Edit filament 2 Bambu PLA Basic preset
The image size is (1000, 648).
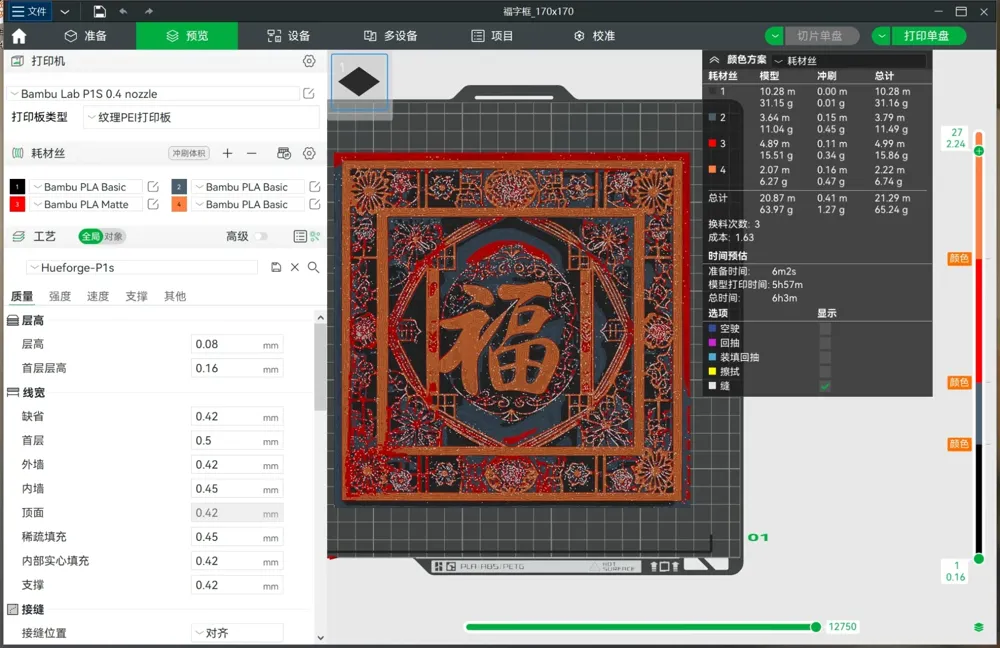pos(314,187)
